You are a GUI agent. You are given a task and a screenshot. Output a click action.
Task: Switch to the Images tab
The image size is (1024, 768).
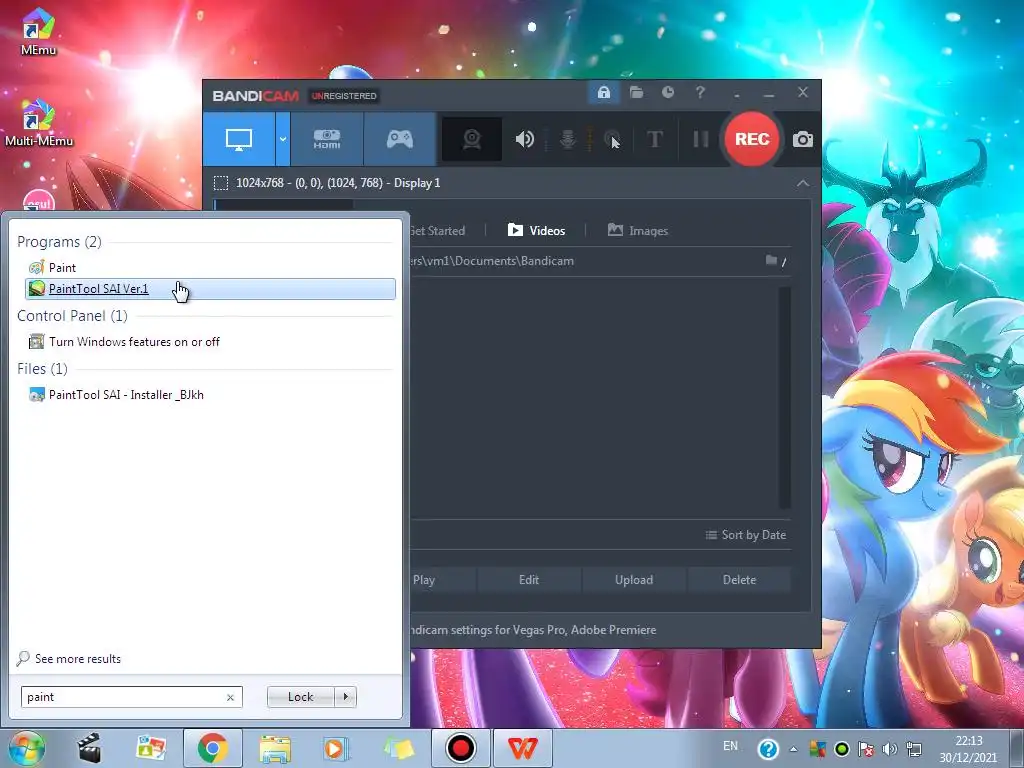pyautogui.click(x=637, y=231)
